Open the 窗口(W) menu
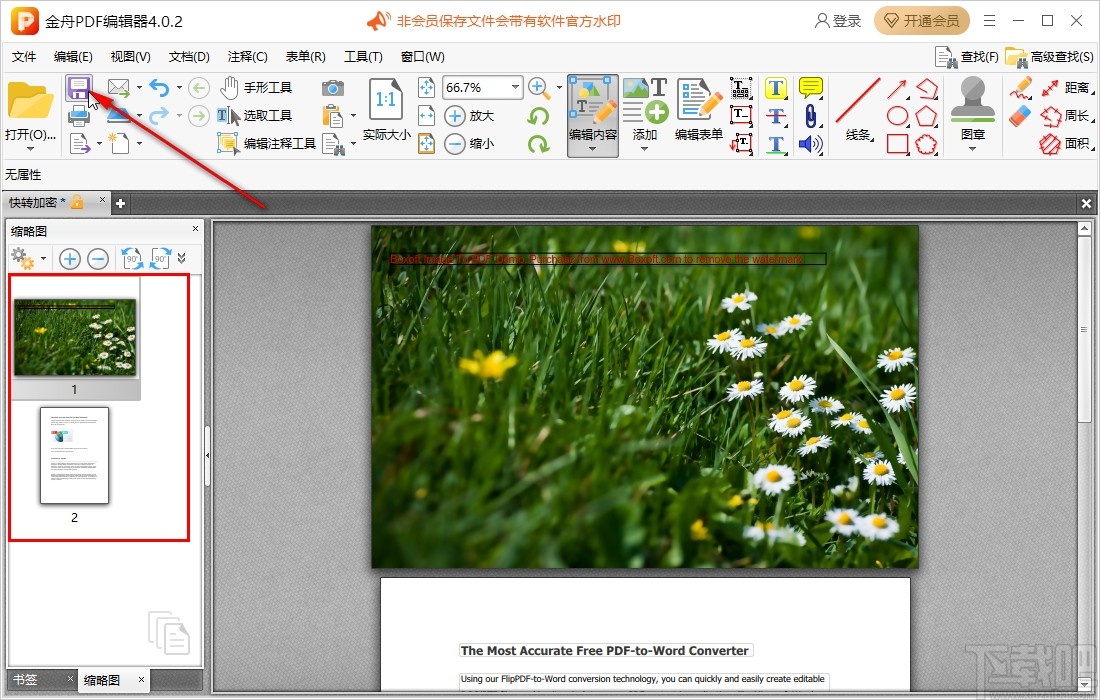 pos(422,57)
